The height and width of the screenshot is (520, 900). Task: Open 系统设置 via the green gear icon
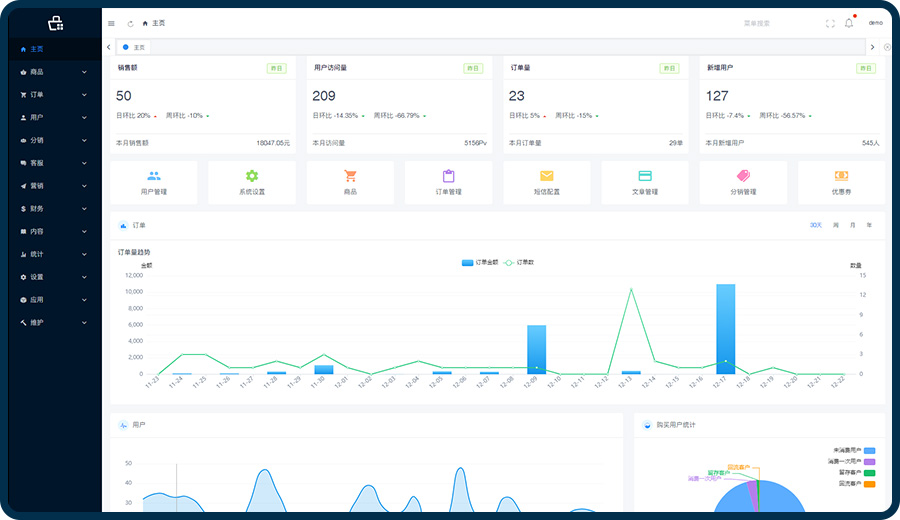pyautogui.click(x=251, y=176)
